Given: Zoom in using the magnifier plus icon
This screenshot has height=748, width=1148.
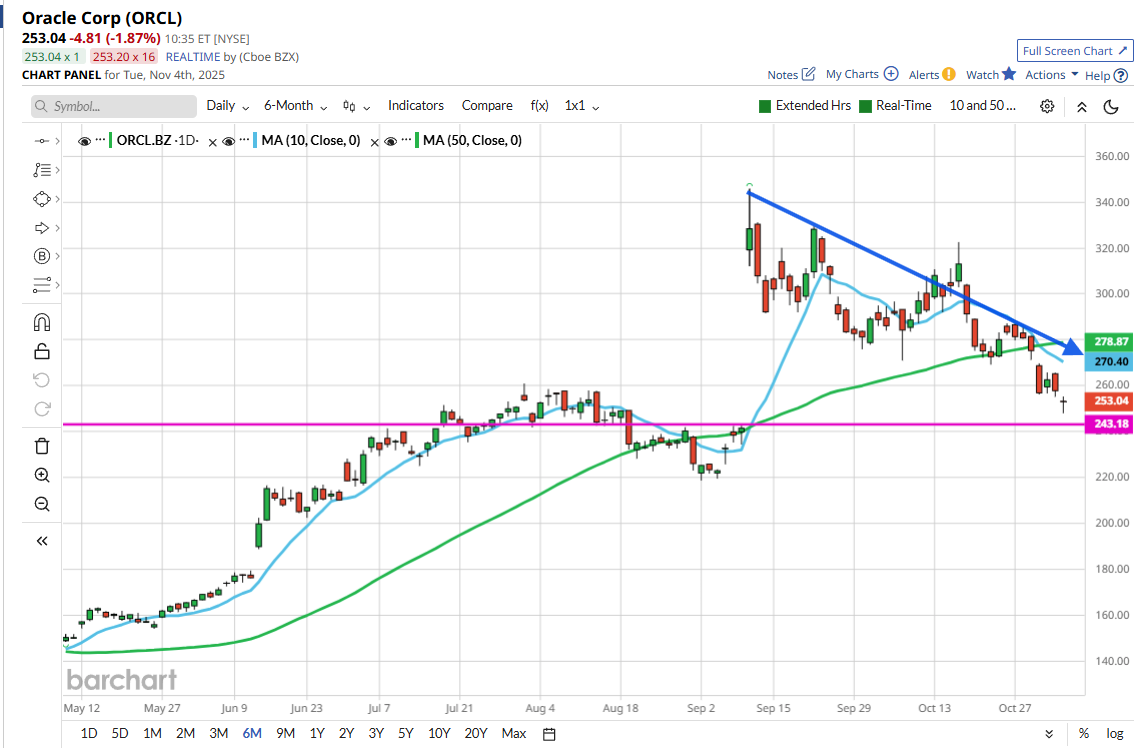Looking at the screenshot, I should tap(42, 475).
